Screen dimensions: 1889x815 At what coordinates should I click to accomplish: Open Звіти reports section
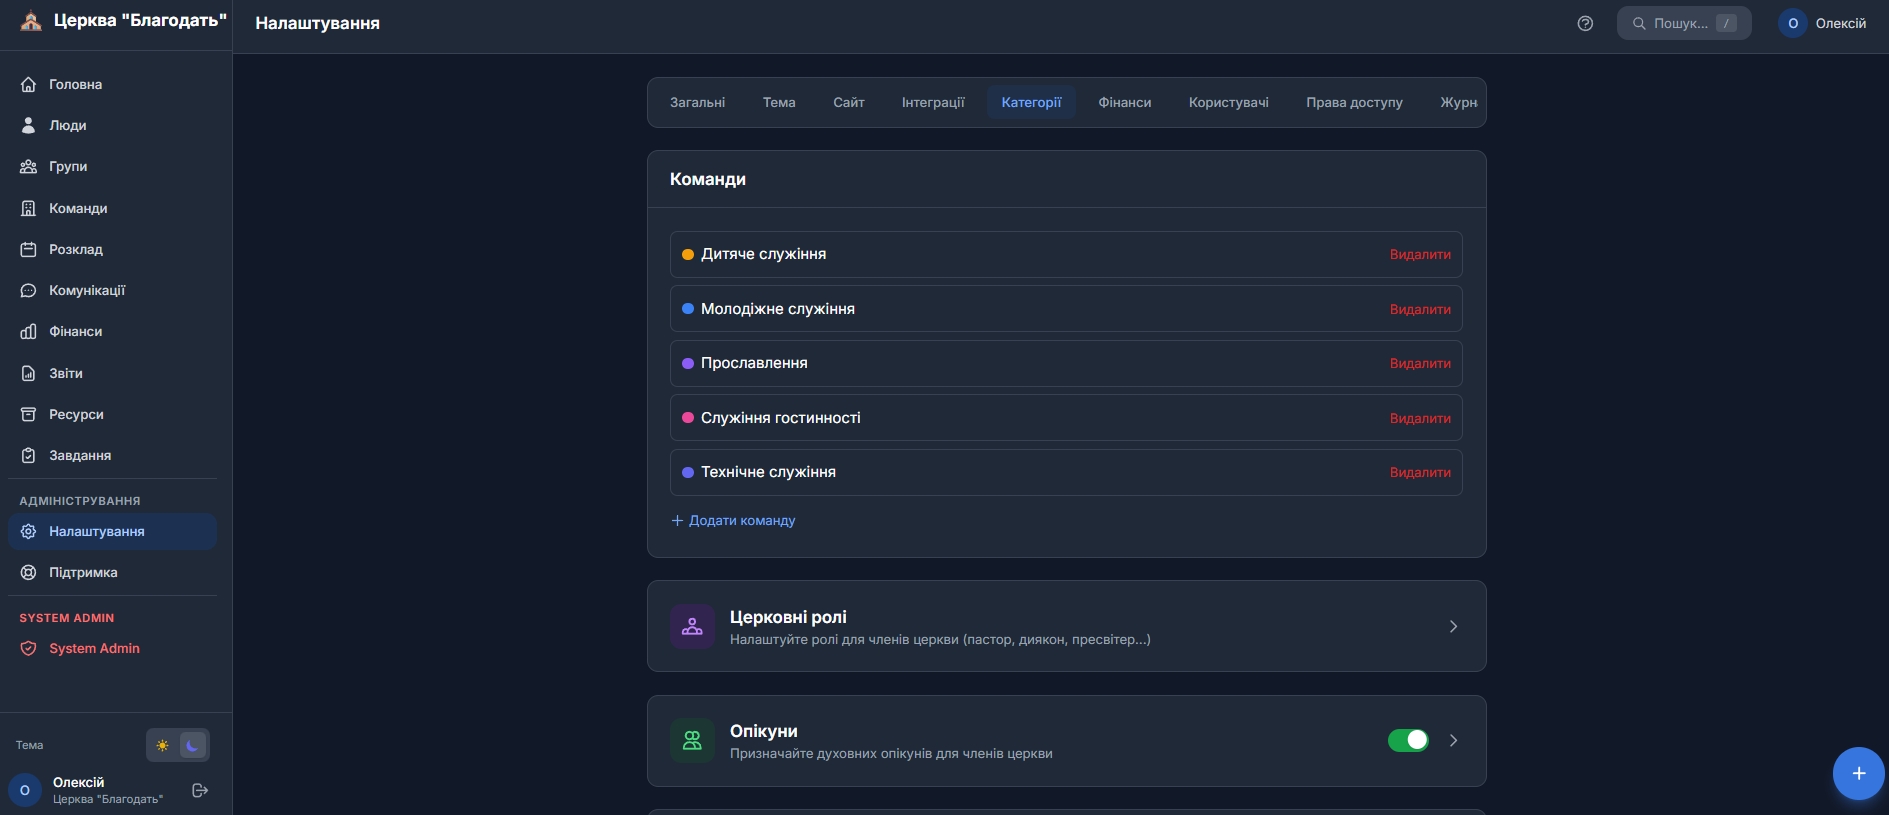click(x=66, y=373)
